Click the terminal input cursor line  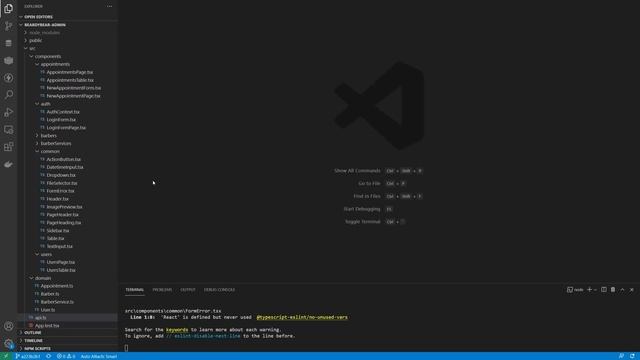click(x=126, y=348)
